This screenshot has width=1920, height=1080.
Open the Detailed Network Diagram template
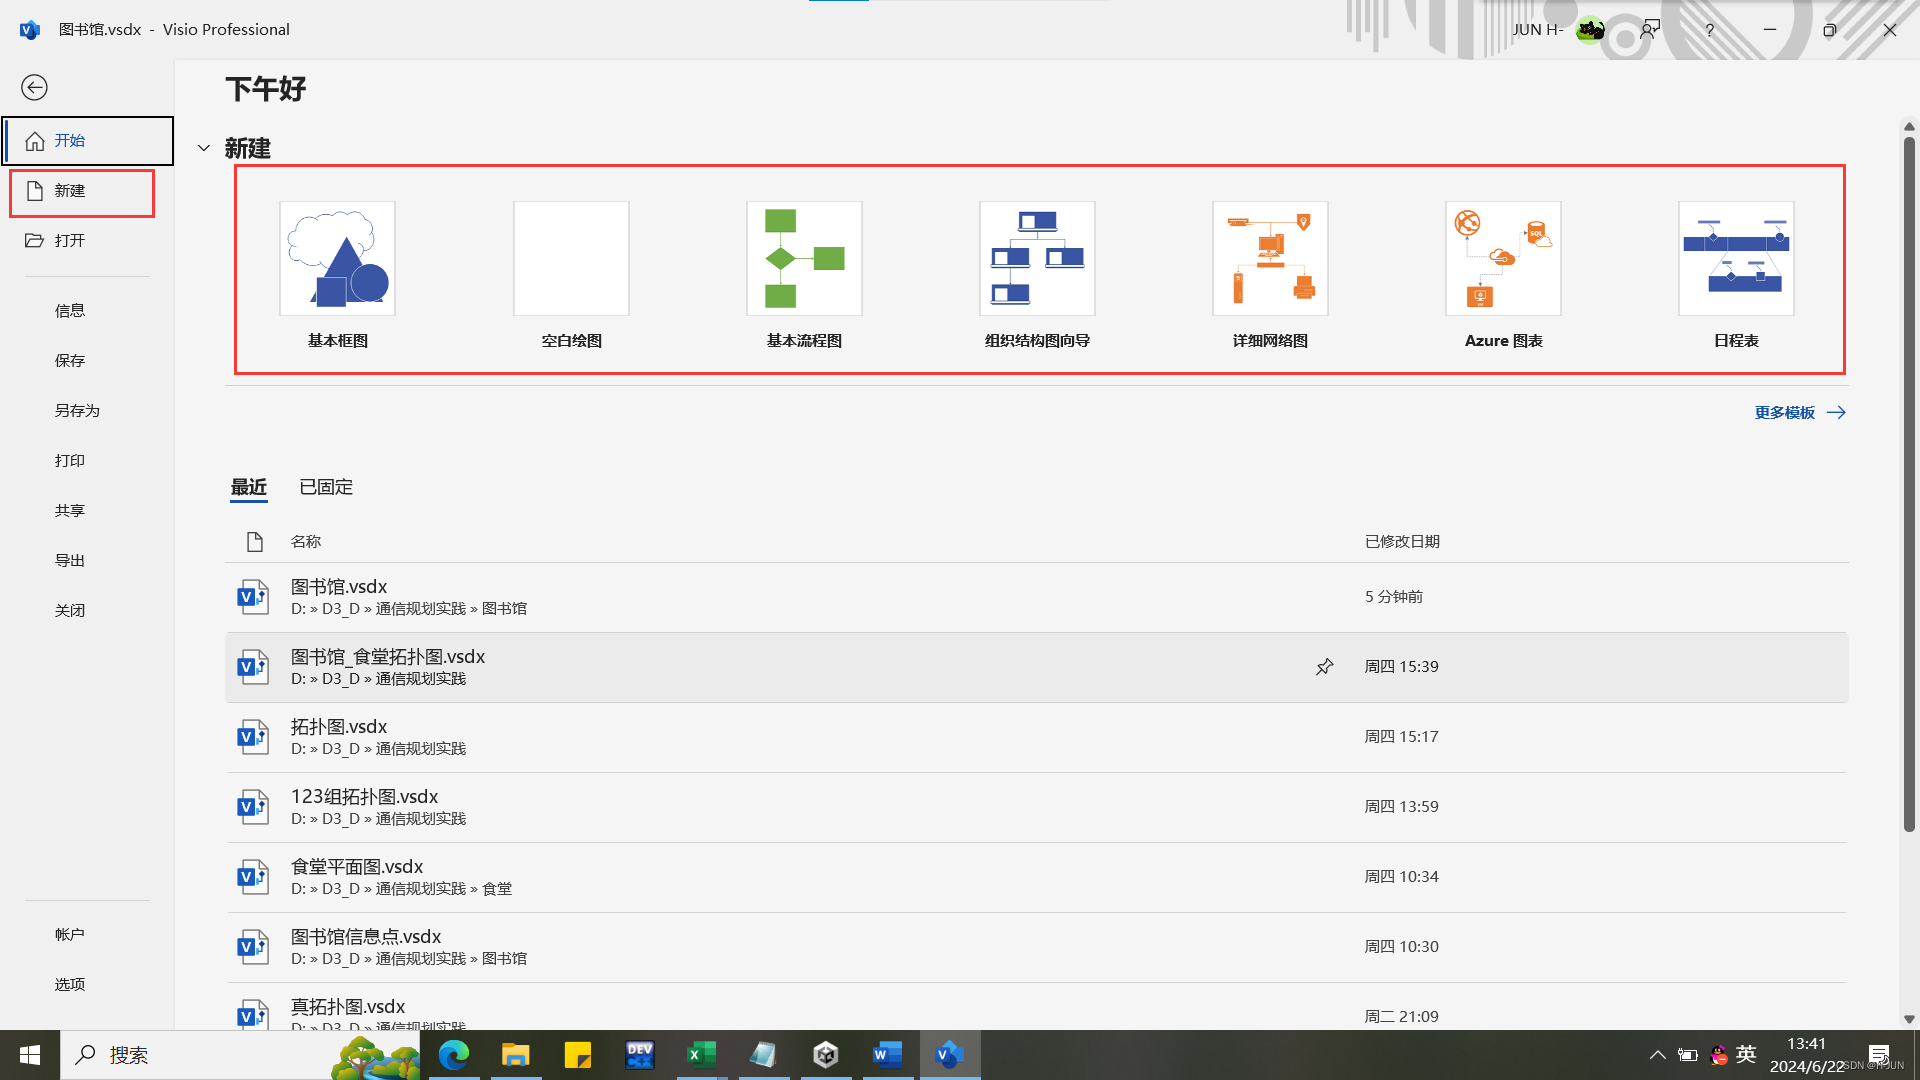pyautogui.click(x=1270, y=259)
